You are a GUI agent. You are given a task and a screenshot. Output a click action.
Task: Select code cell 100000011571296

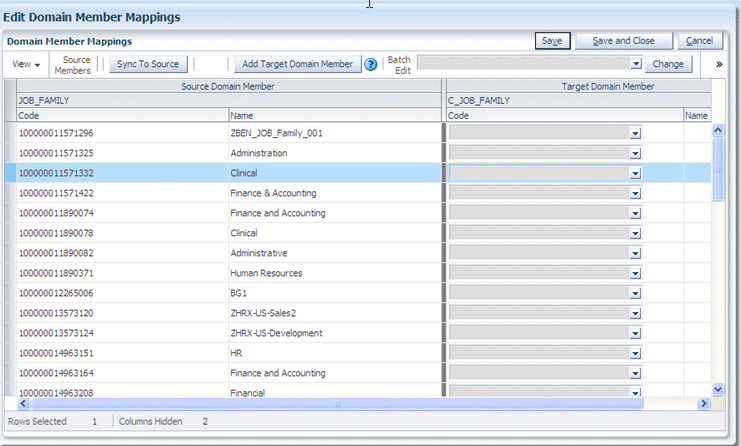122,133
